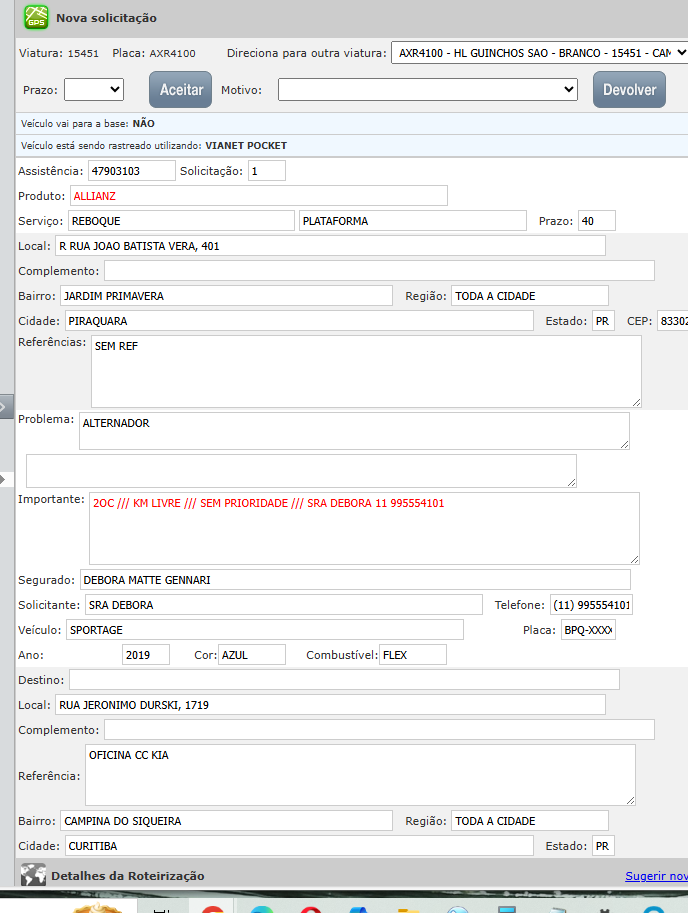Screen dimensions: 688x913
Task: Click the Problema text area showing ALTERNADOR
Action: (353, 431)
